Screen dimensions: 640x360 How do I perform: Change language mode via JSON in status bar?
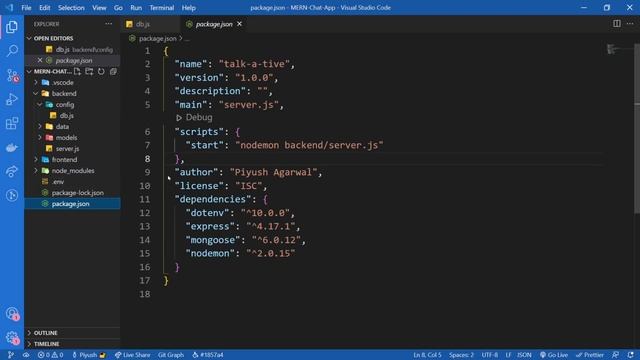pos(524,355)
